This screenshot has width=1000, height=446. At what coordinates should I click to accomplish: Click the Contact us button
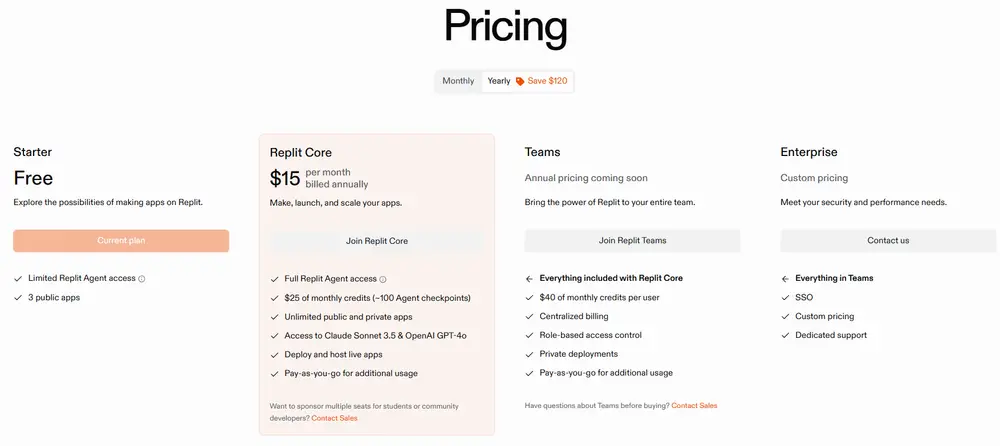888,241
